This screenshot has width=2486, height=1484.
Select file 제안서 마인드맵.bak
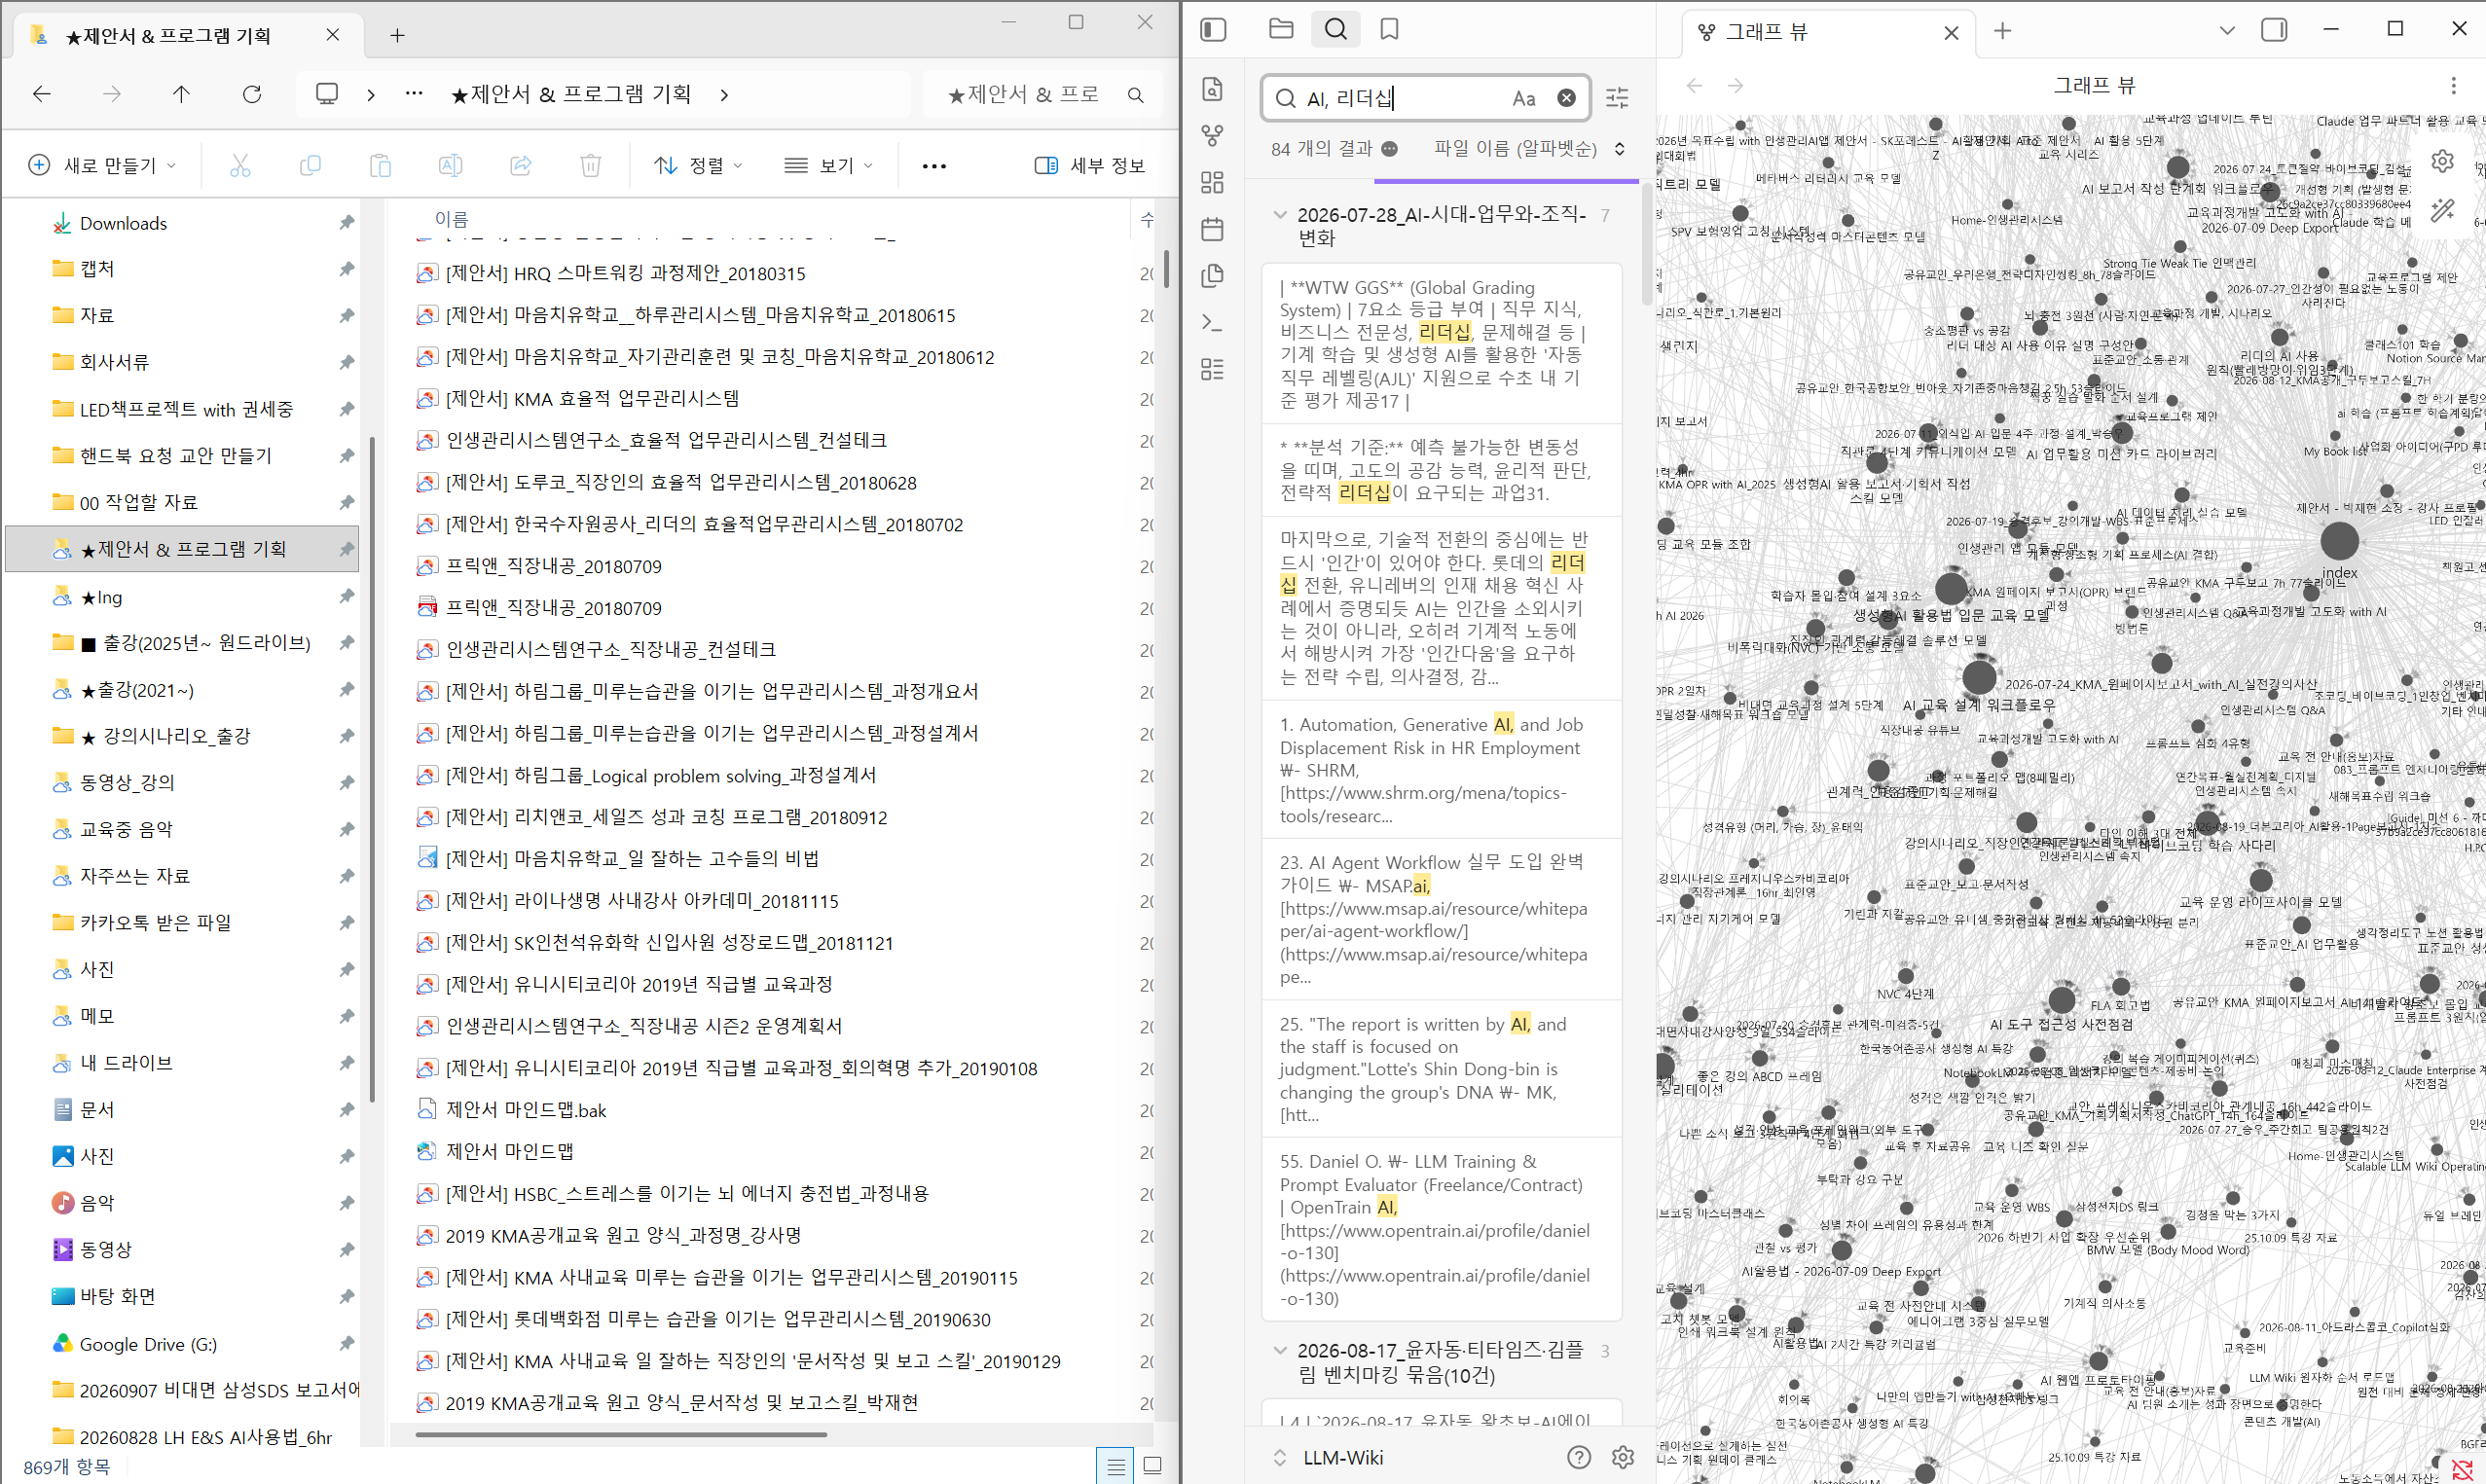pyautogui.click(x=526, y=1110)
